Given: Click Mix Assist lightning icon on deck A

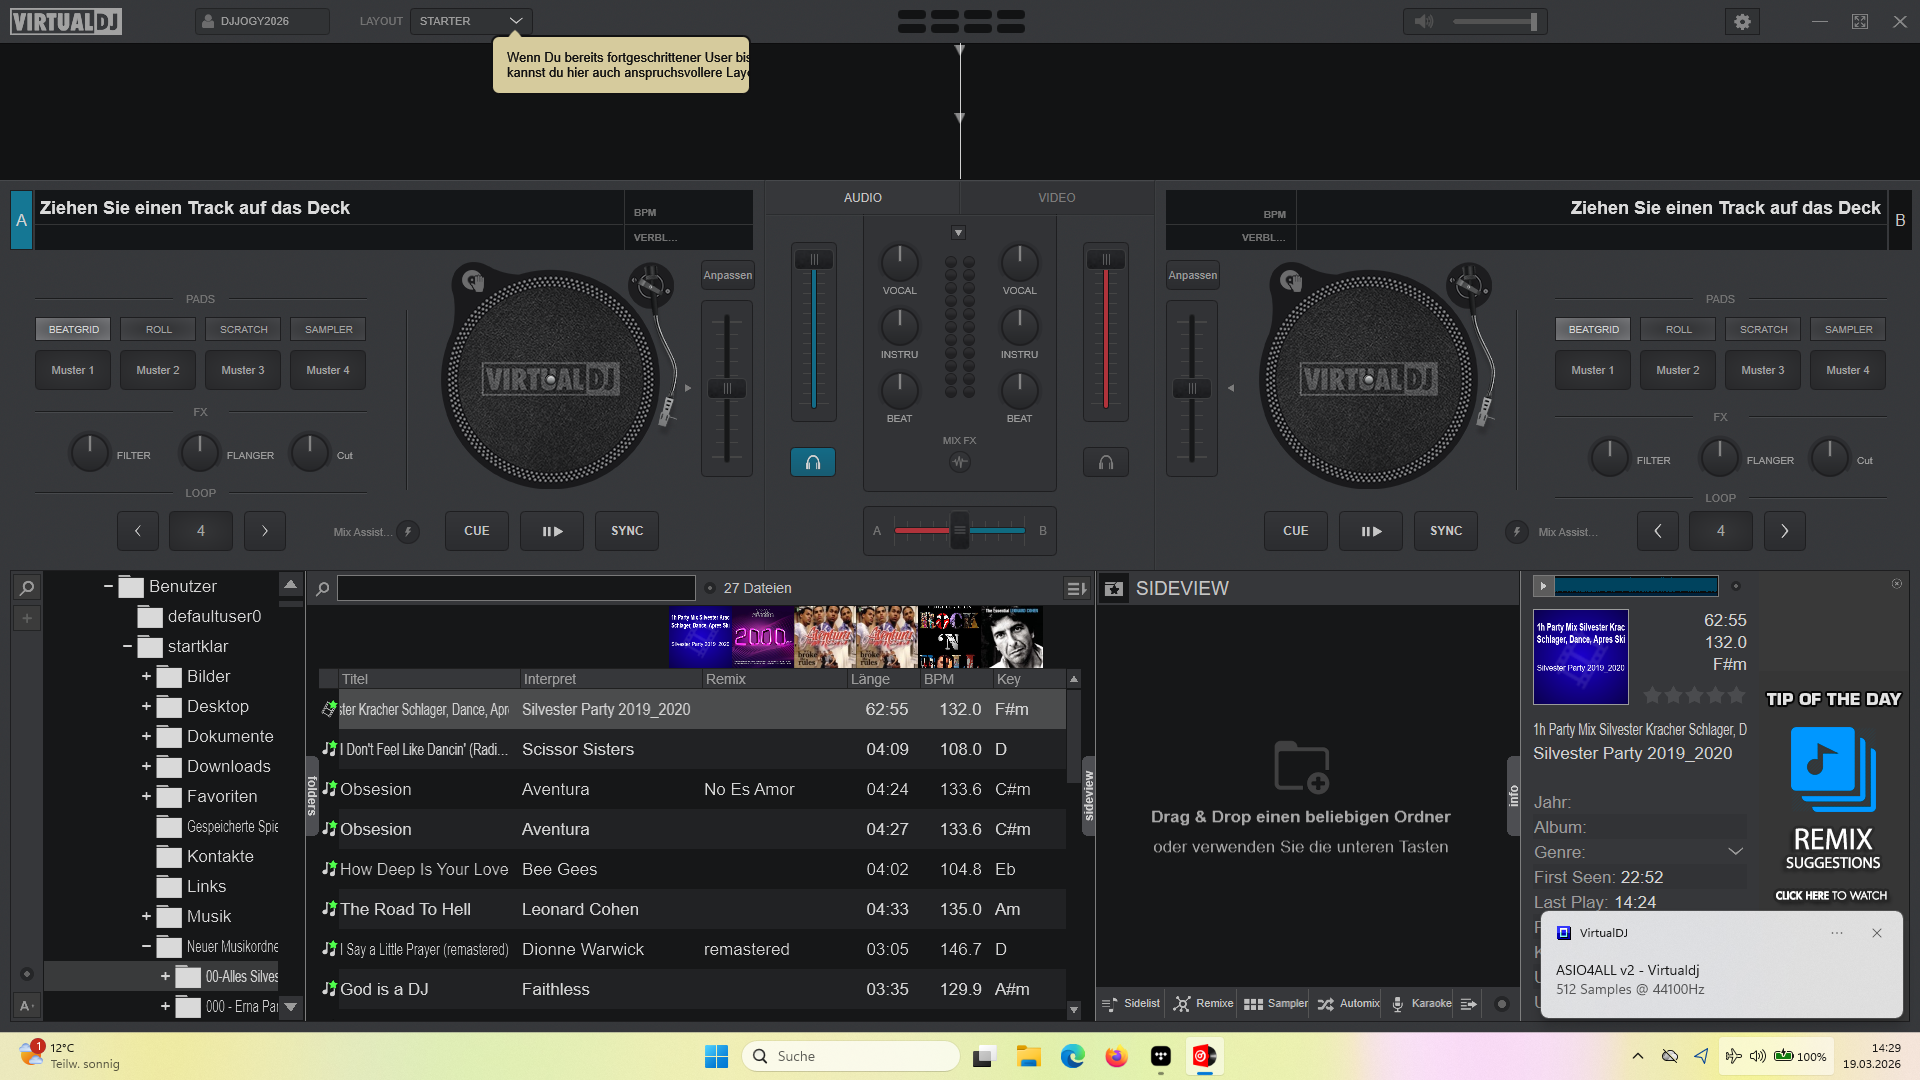Looking at the screenshot, I should [x=408, y=532].
